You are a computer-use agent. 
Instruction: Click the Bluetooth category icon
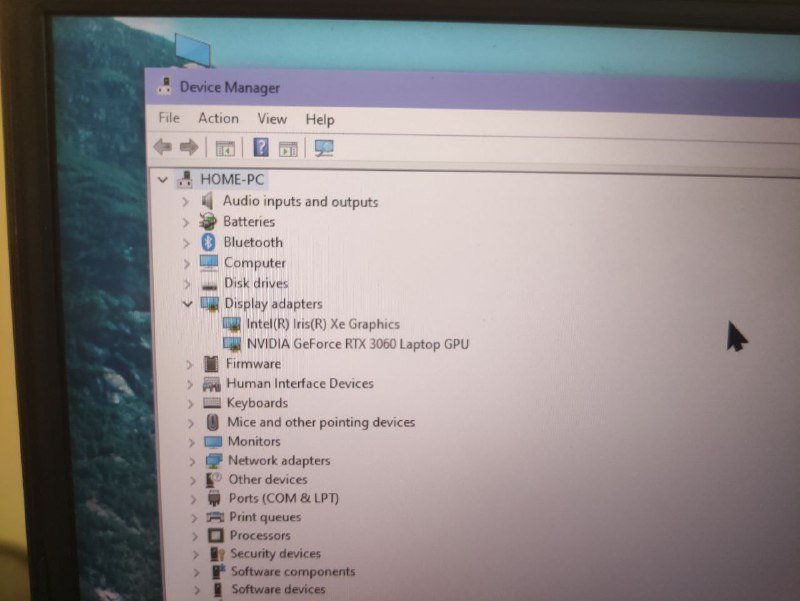click(x=208, y=242)
